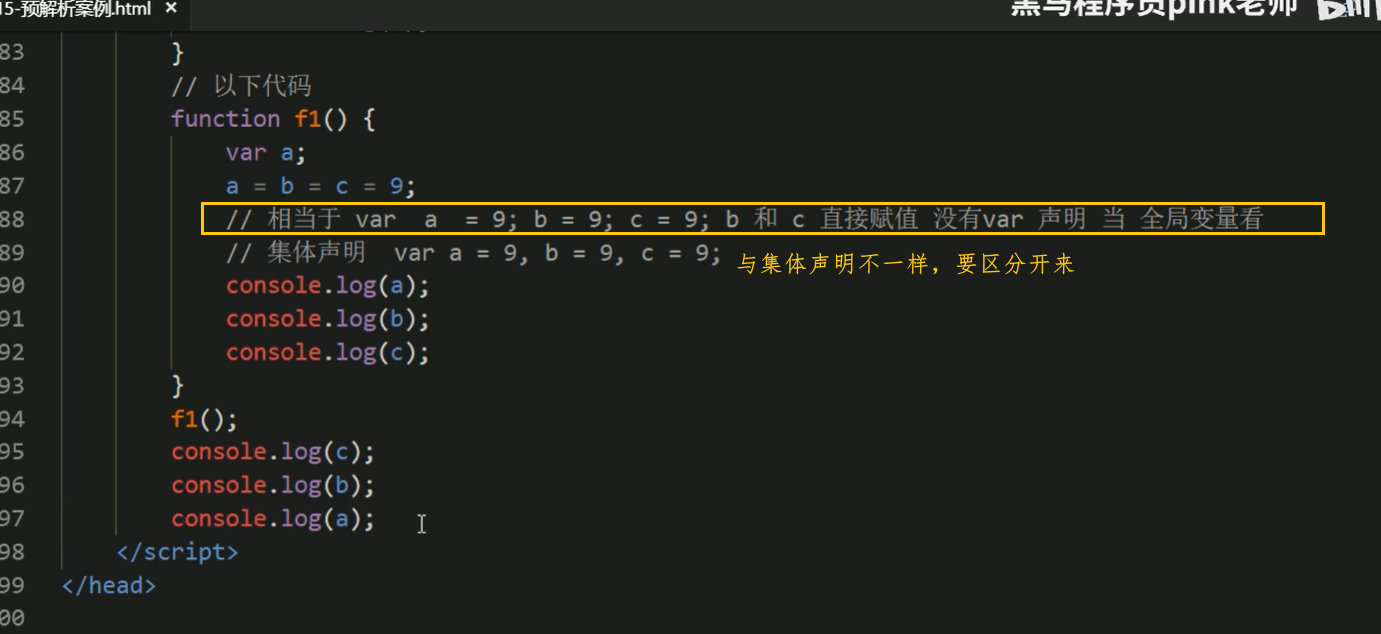Click console.log(b) inside function f1
This screenshot has height=634, width=1381.
click(x=327, y=319)
